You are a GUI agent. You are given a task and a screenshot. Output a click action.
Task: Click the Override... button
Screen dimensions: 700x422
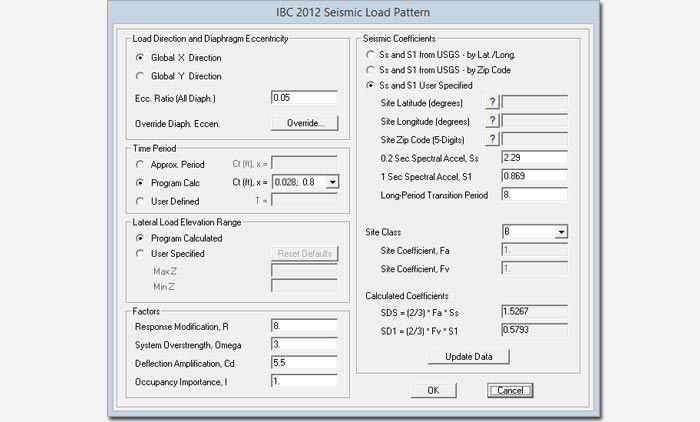(305, 123)
